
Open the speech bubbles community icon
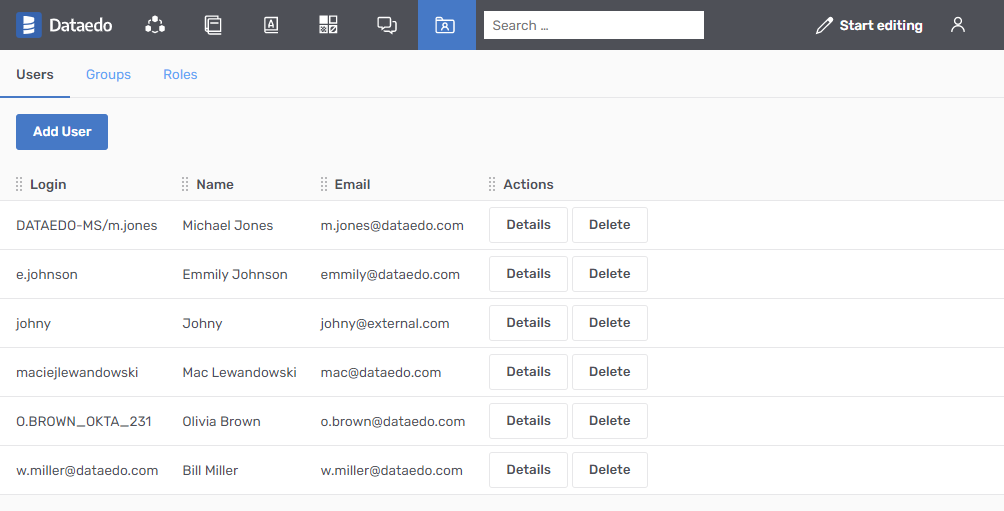coord(387,25)
